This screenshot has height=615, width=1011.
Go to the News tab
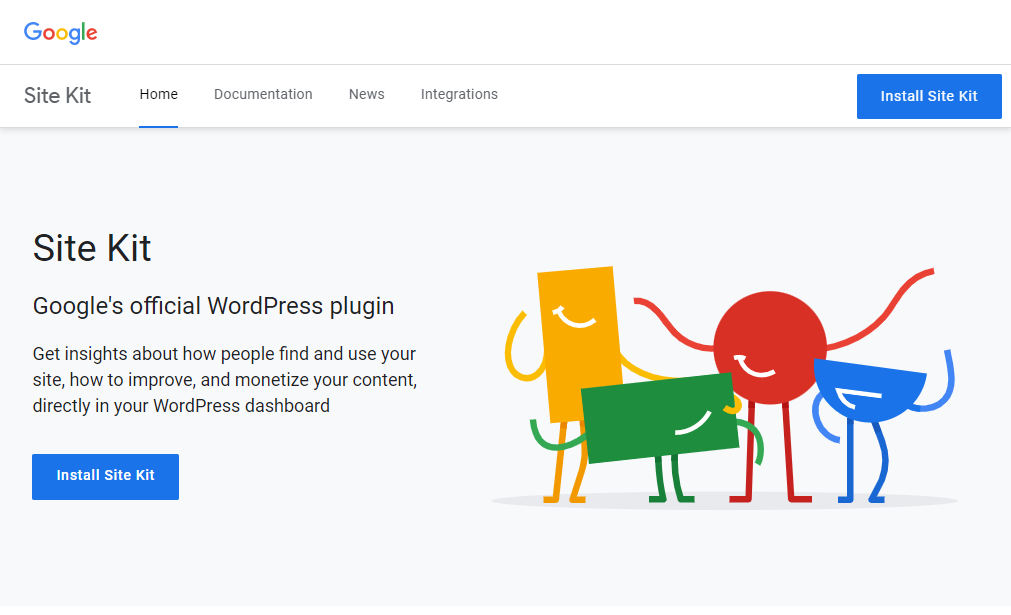click(367, 94)
